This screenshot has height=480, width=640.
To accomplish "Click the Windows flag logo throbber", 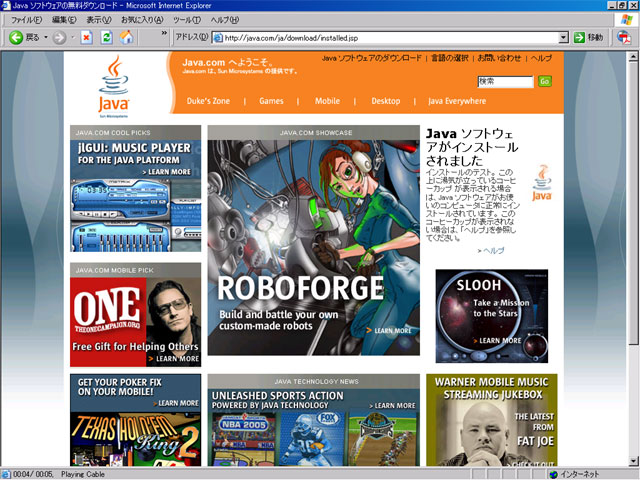I will [626, 19].
